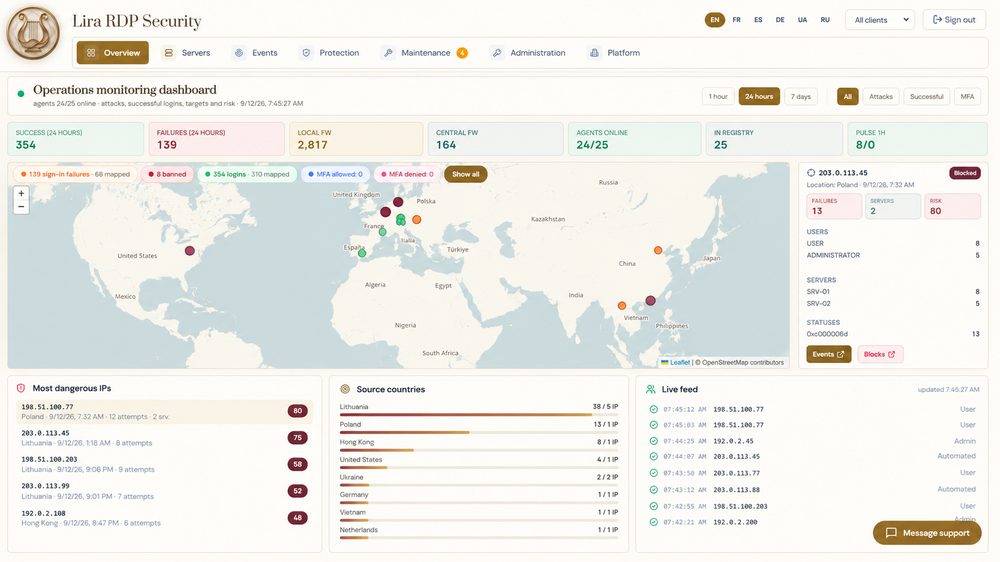This screenshot has width=1000, height=562.
Task: Zoom in the map with plus
Action: tap(21, 193)
